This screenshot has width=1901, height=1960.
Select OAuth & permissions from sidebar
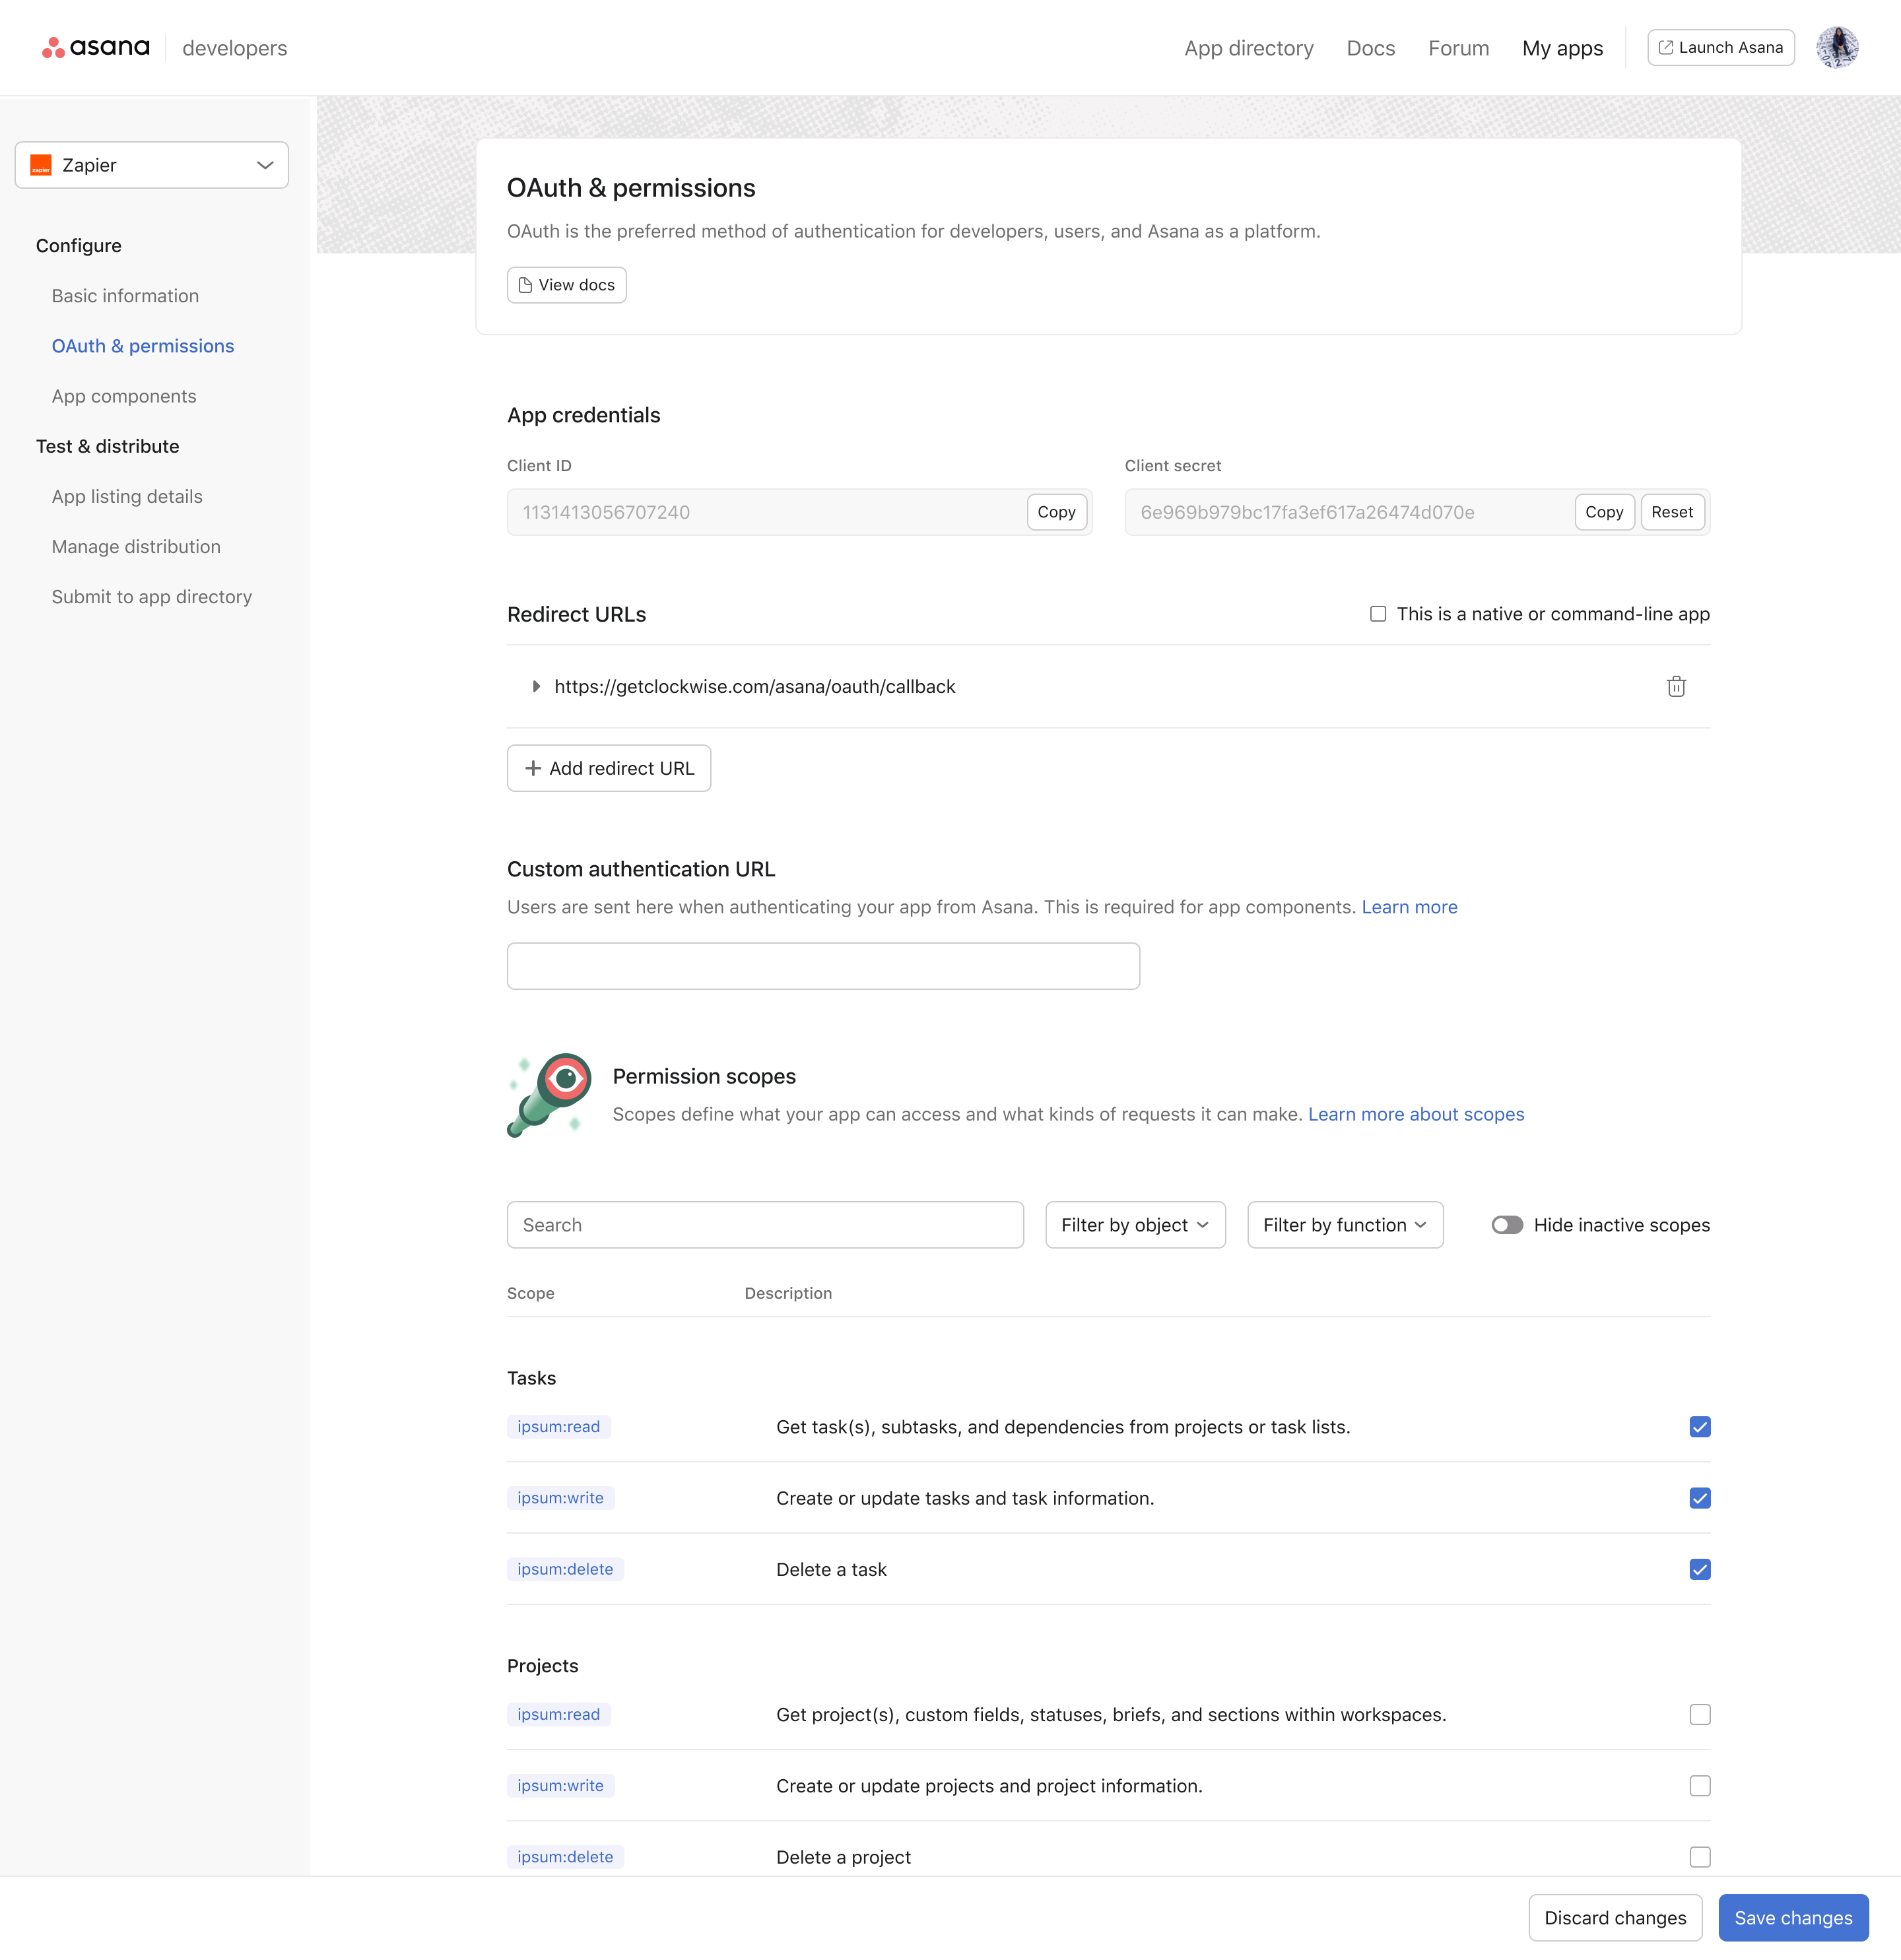[x=143, y=344]
